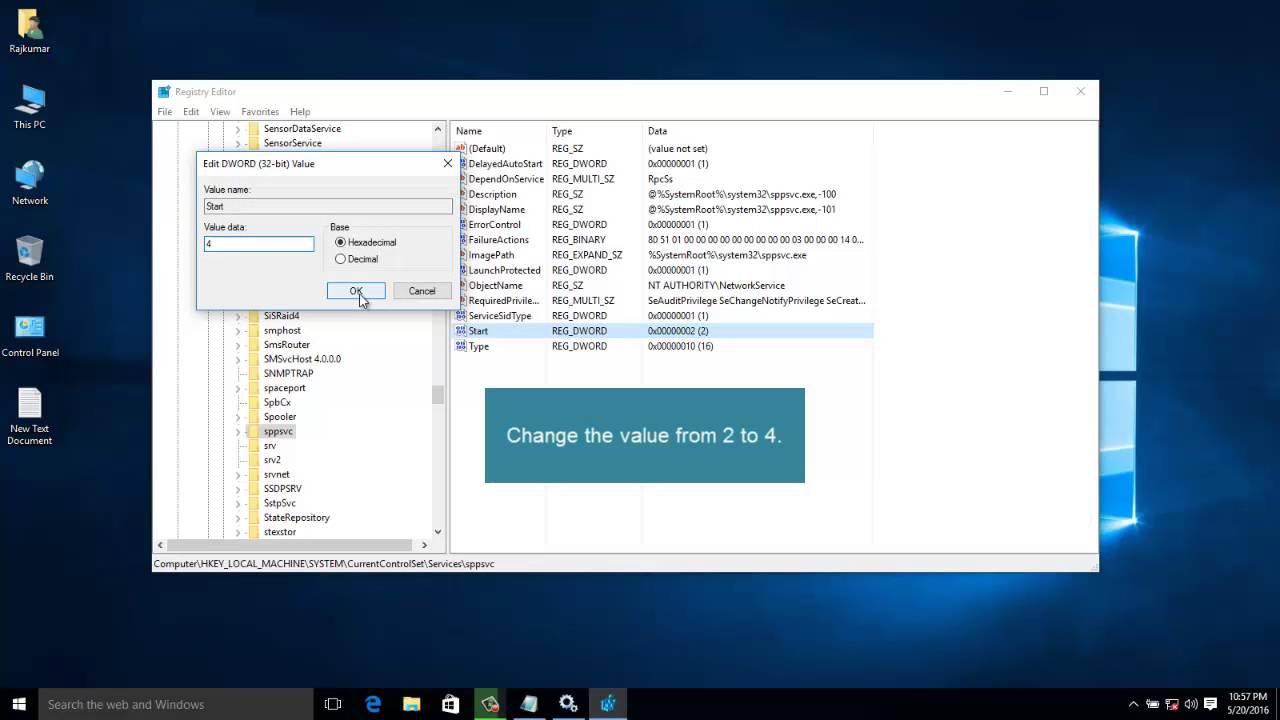Cancel the Edit DWORD dialog

coord(421,291)
